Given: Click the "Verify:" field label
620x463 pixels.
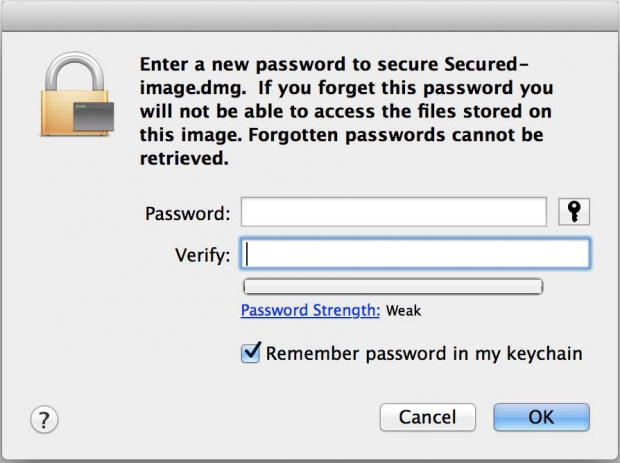Looking at the screenshot, I should 202,255.
